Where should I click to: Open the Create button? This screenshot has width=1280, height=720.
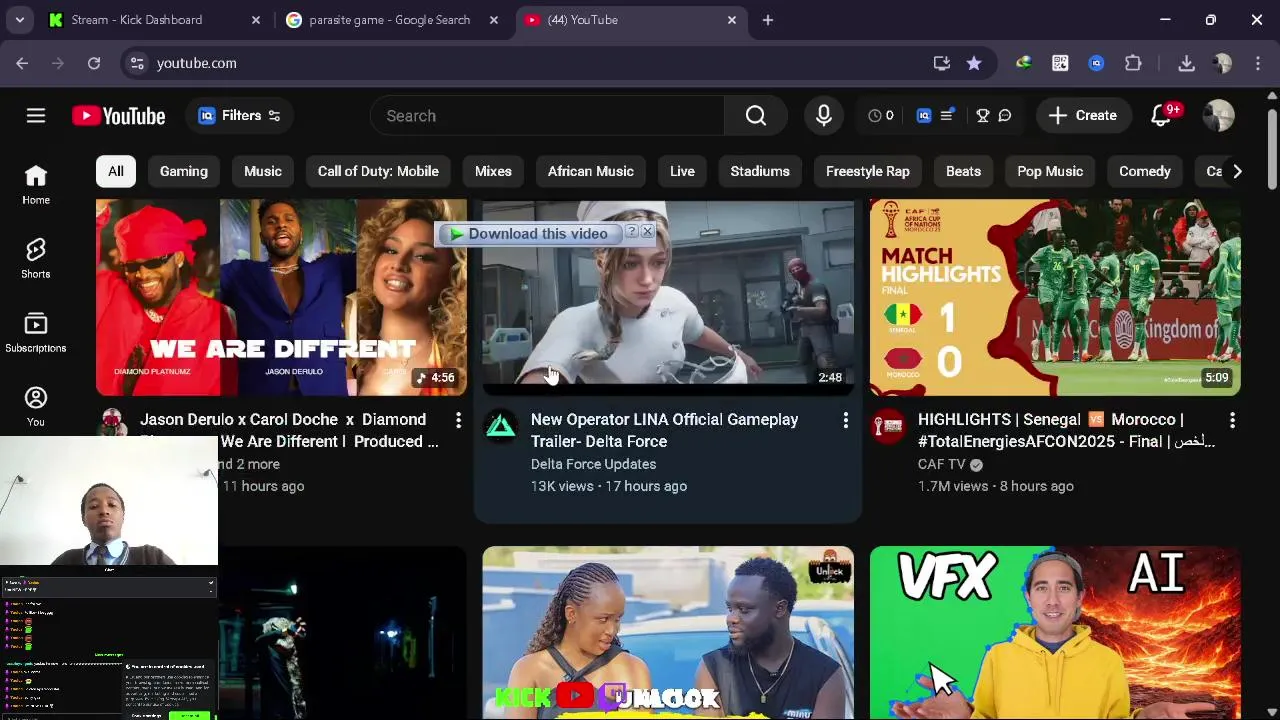click(1083, 116)
